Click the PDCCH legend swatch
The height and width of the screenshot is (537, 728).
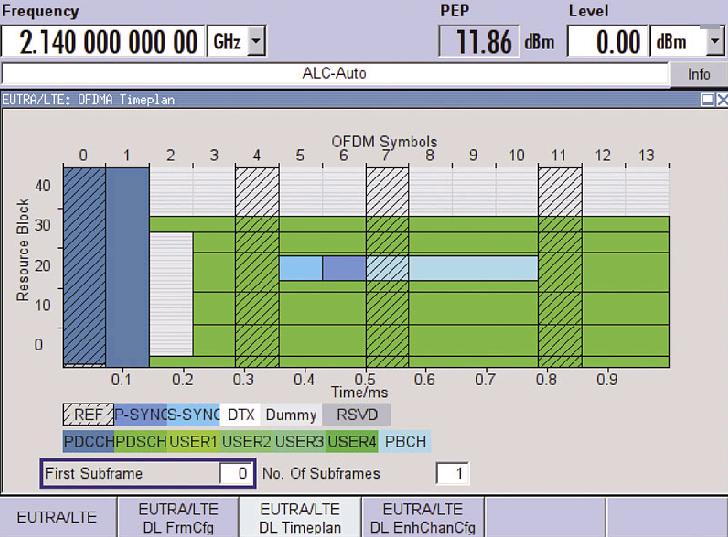(x=87, y=440)
